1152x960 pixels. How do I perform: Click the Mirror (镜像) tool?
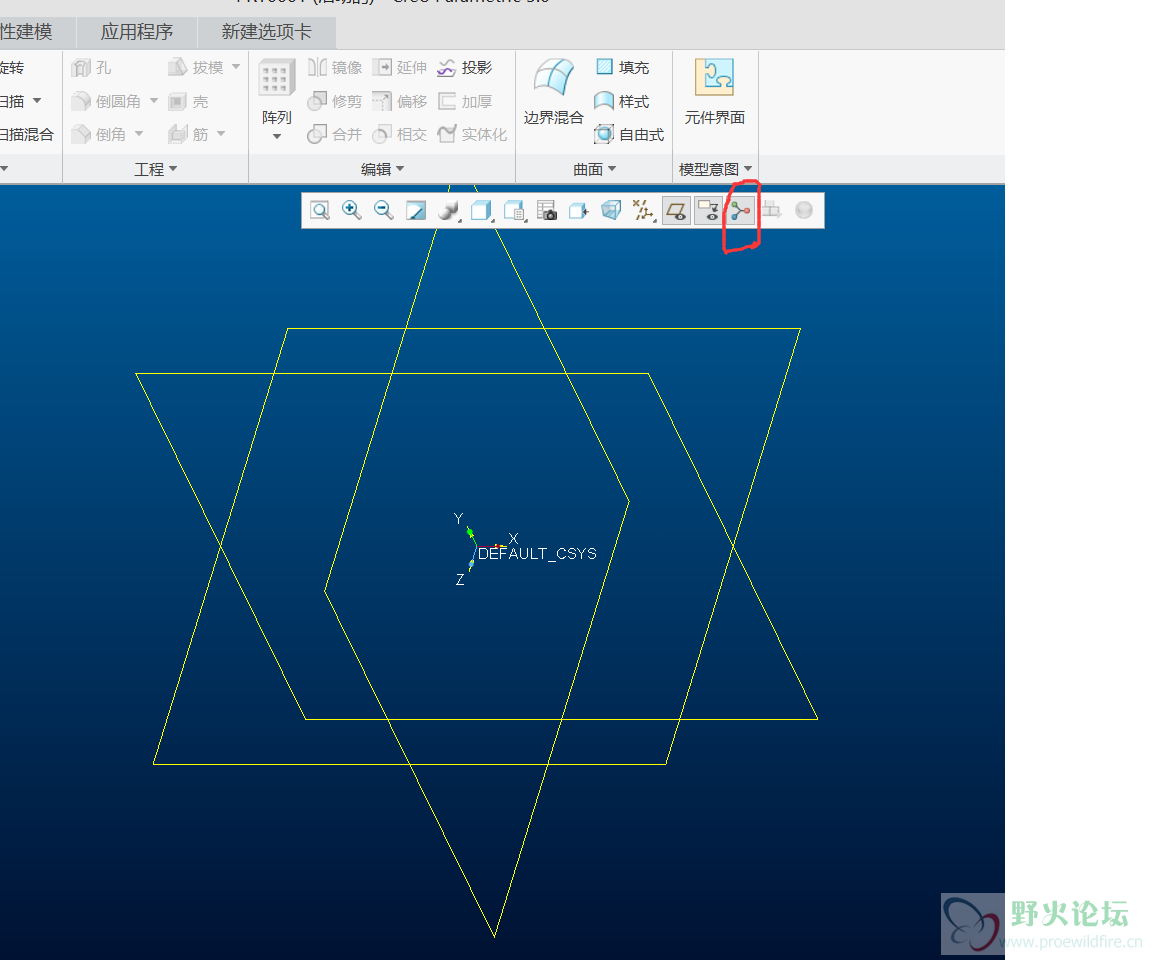click(x=335, y=68)
